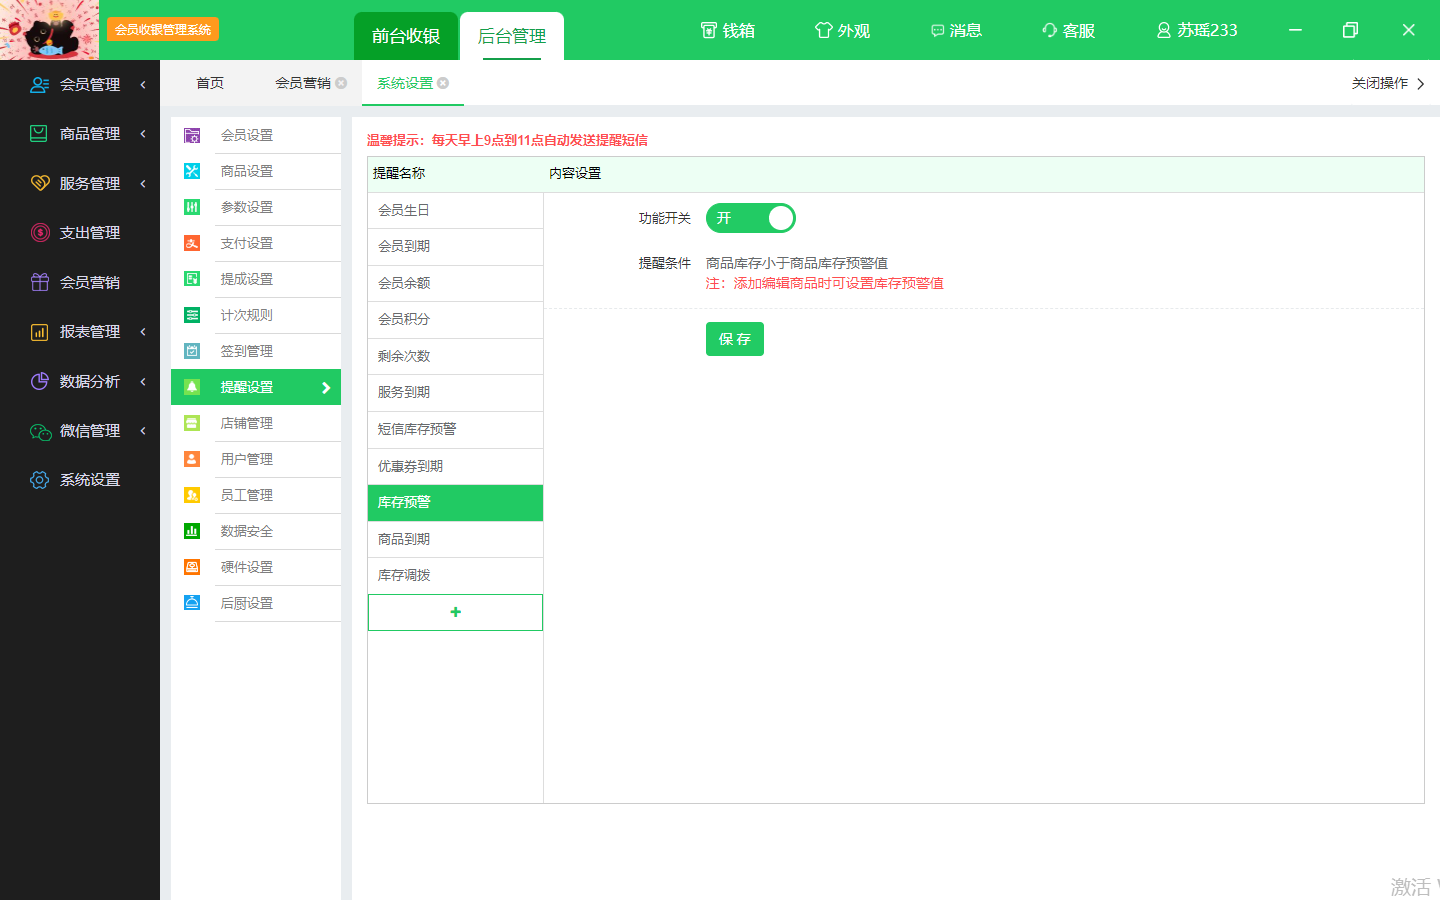Open the 外观 appearance option
This screenshot has width=1440, height=900.
click(x=842, y=31)
